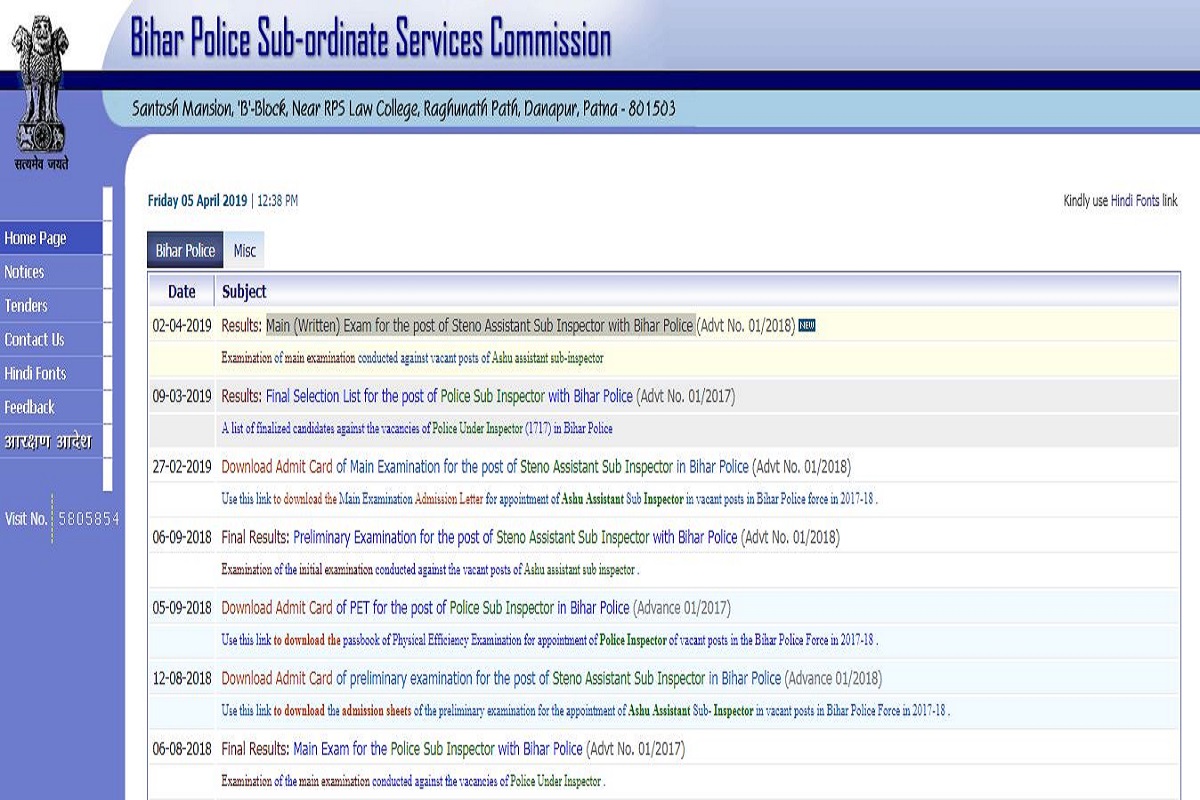The image size is (1200, 800).
Task: Click 'Use this link' for Physical Efficiency Examination passbook
Action: click(246, 639)
